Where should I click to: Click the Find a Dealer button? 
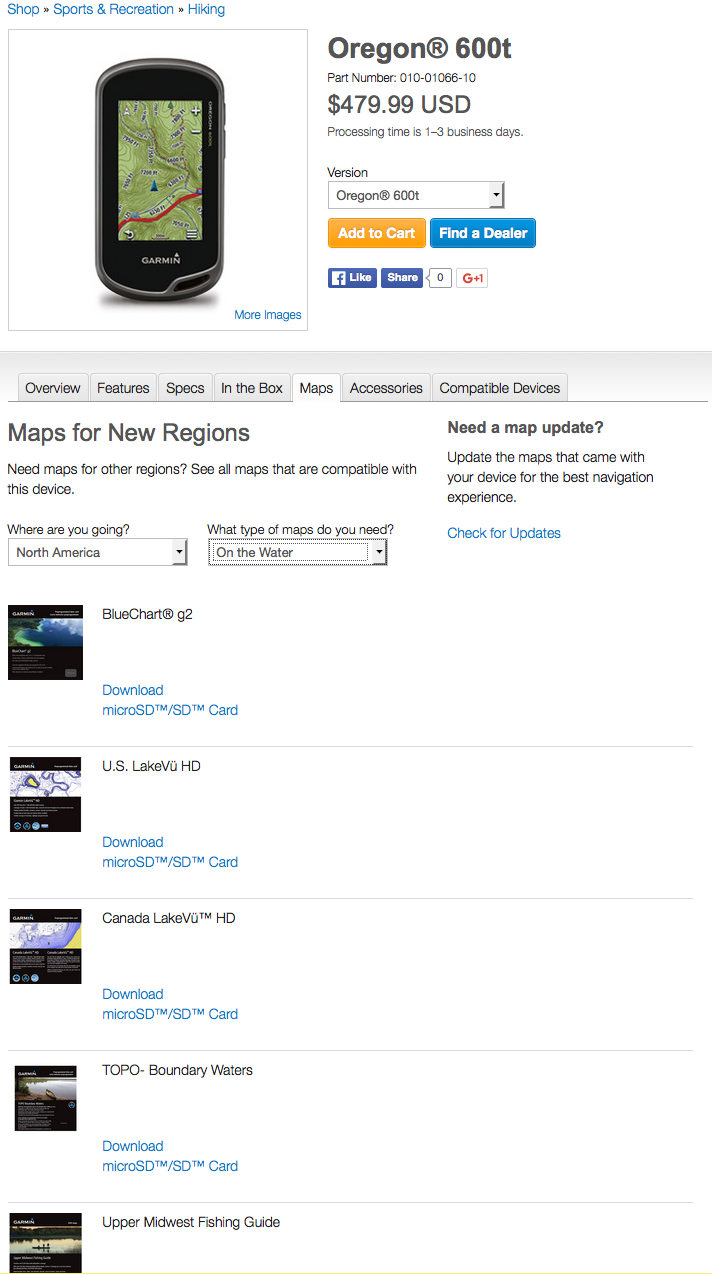483,233
